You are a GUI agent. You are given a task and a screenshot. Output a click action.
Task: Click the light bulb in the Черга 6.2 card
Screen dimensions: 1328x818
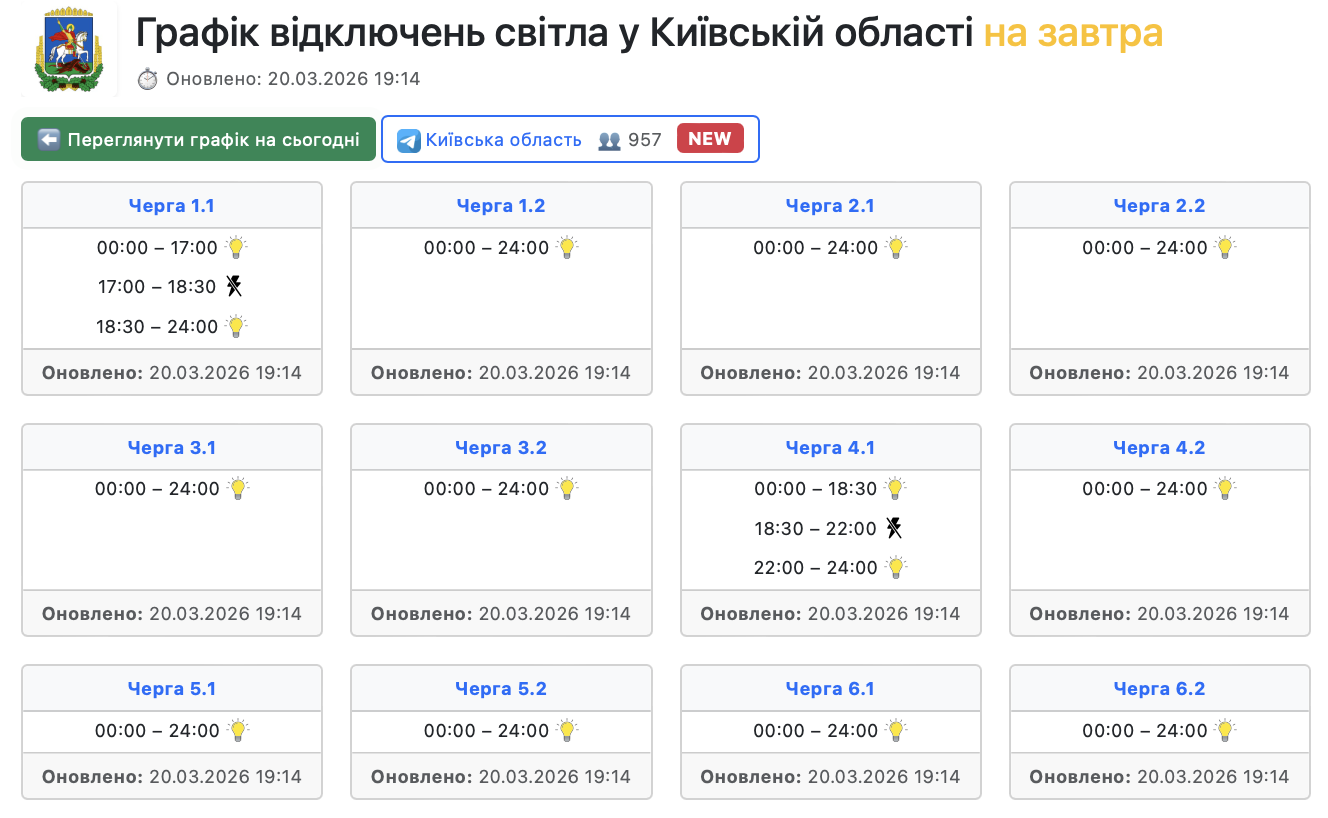click(x=1225, y=730)
